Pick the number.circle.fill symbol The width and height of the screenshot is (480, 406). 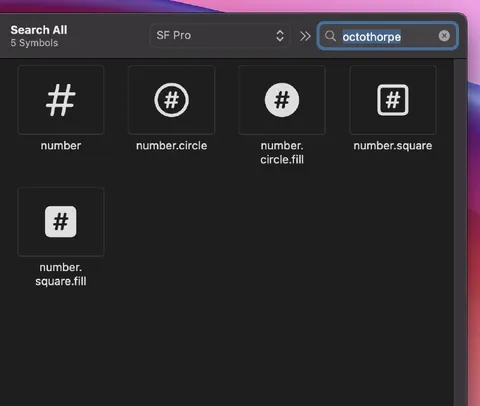point(282,100)
